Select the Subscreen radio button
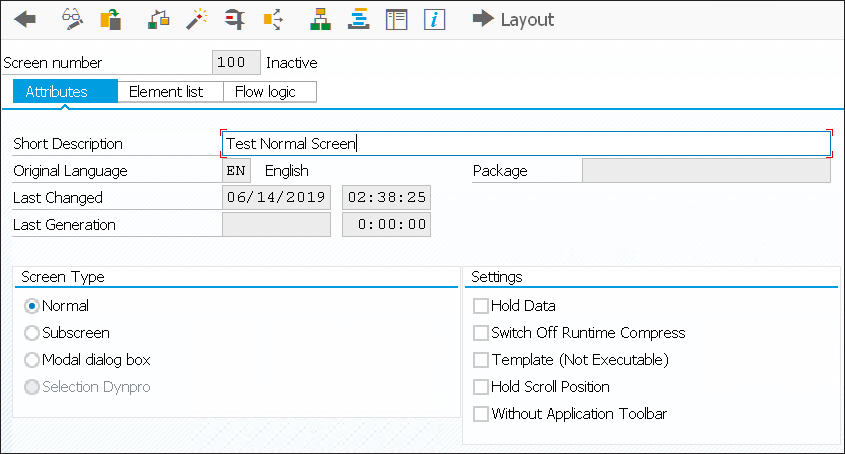This screenshot has width=845, height=454. [x=32, y=333]
